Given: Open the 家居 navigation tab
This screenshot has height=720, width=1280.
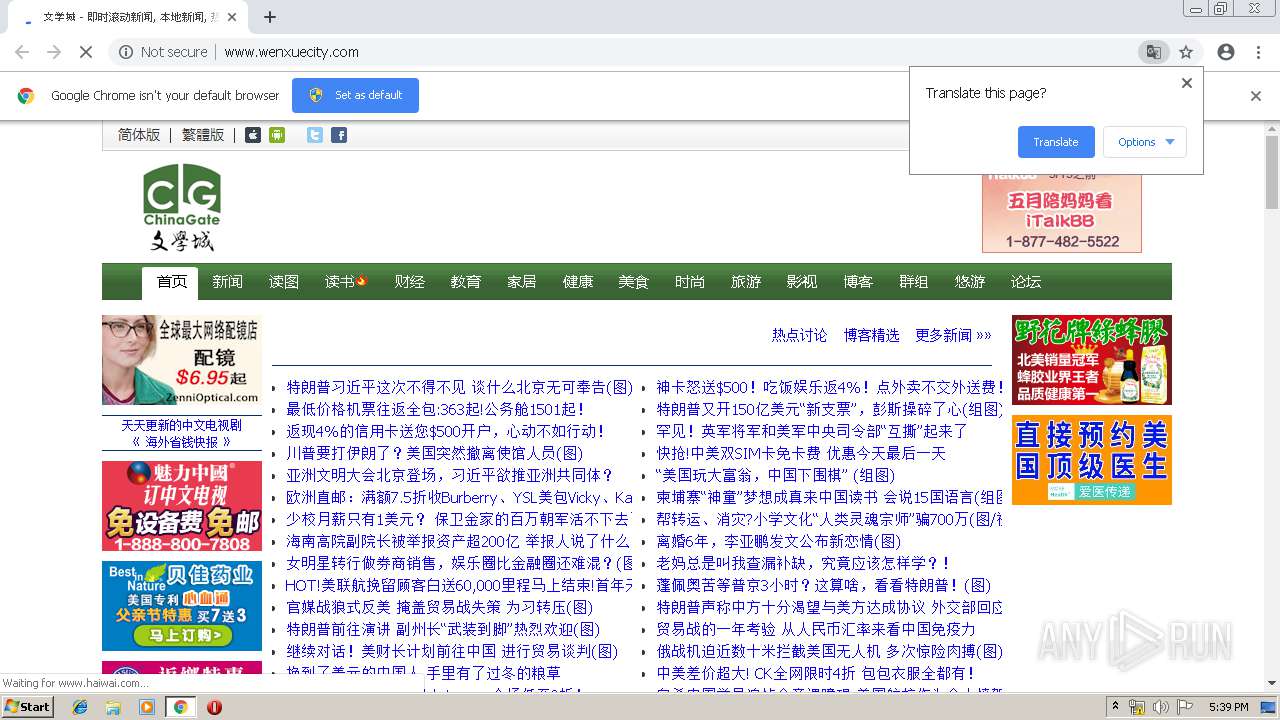Looking at the screenshot, I should pos(521,282).
